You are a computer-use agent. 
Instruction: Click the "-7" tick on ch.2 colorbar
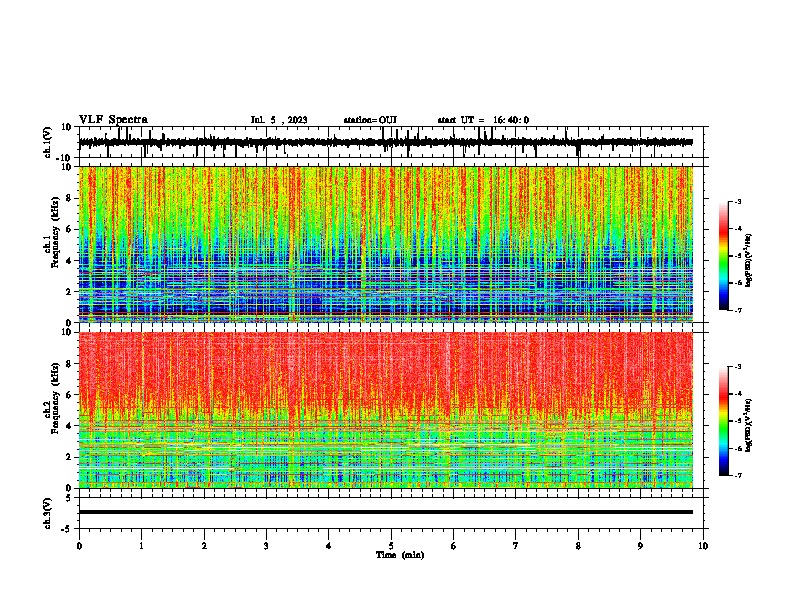[737, 475]
